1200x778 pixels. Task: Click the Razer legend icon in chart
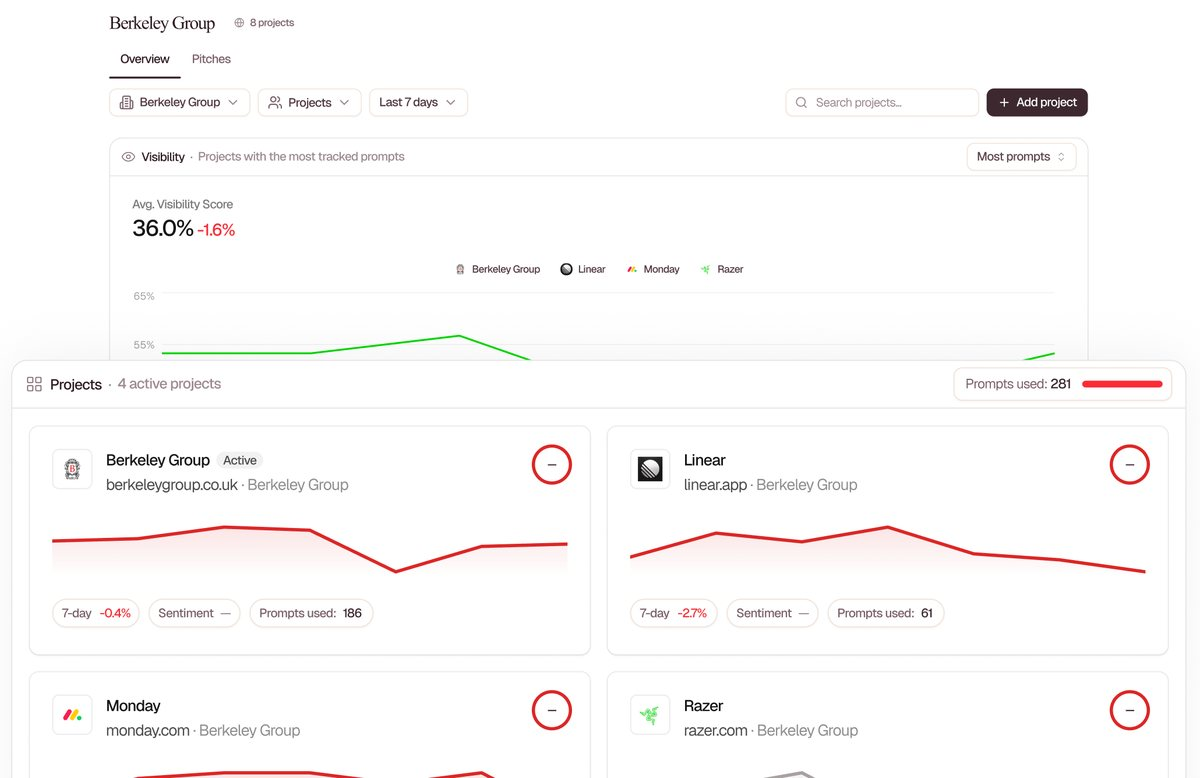pos(706,269)
